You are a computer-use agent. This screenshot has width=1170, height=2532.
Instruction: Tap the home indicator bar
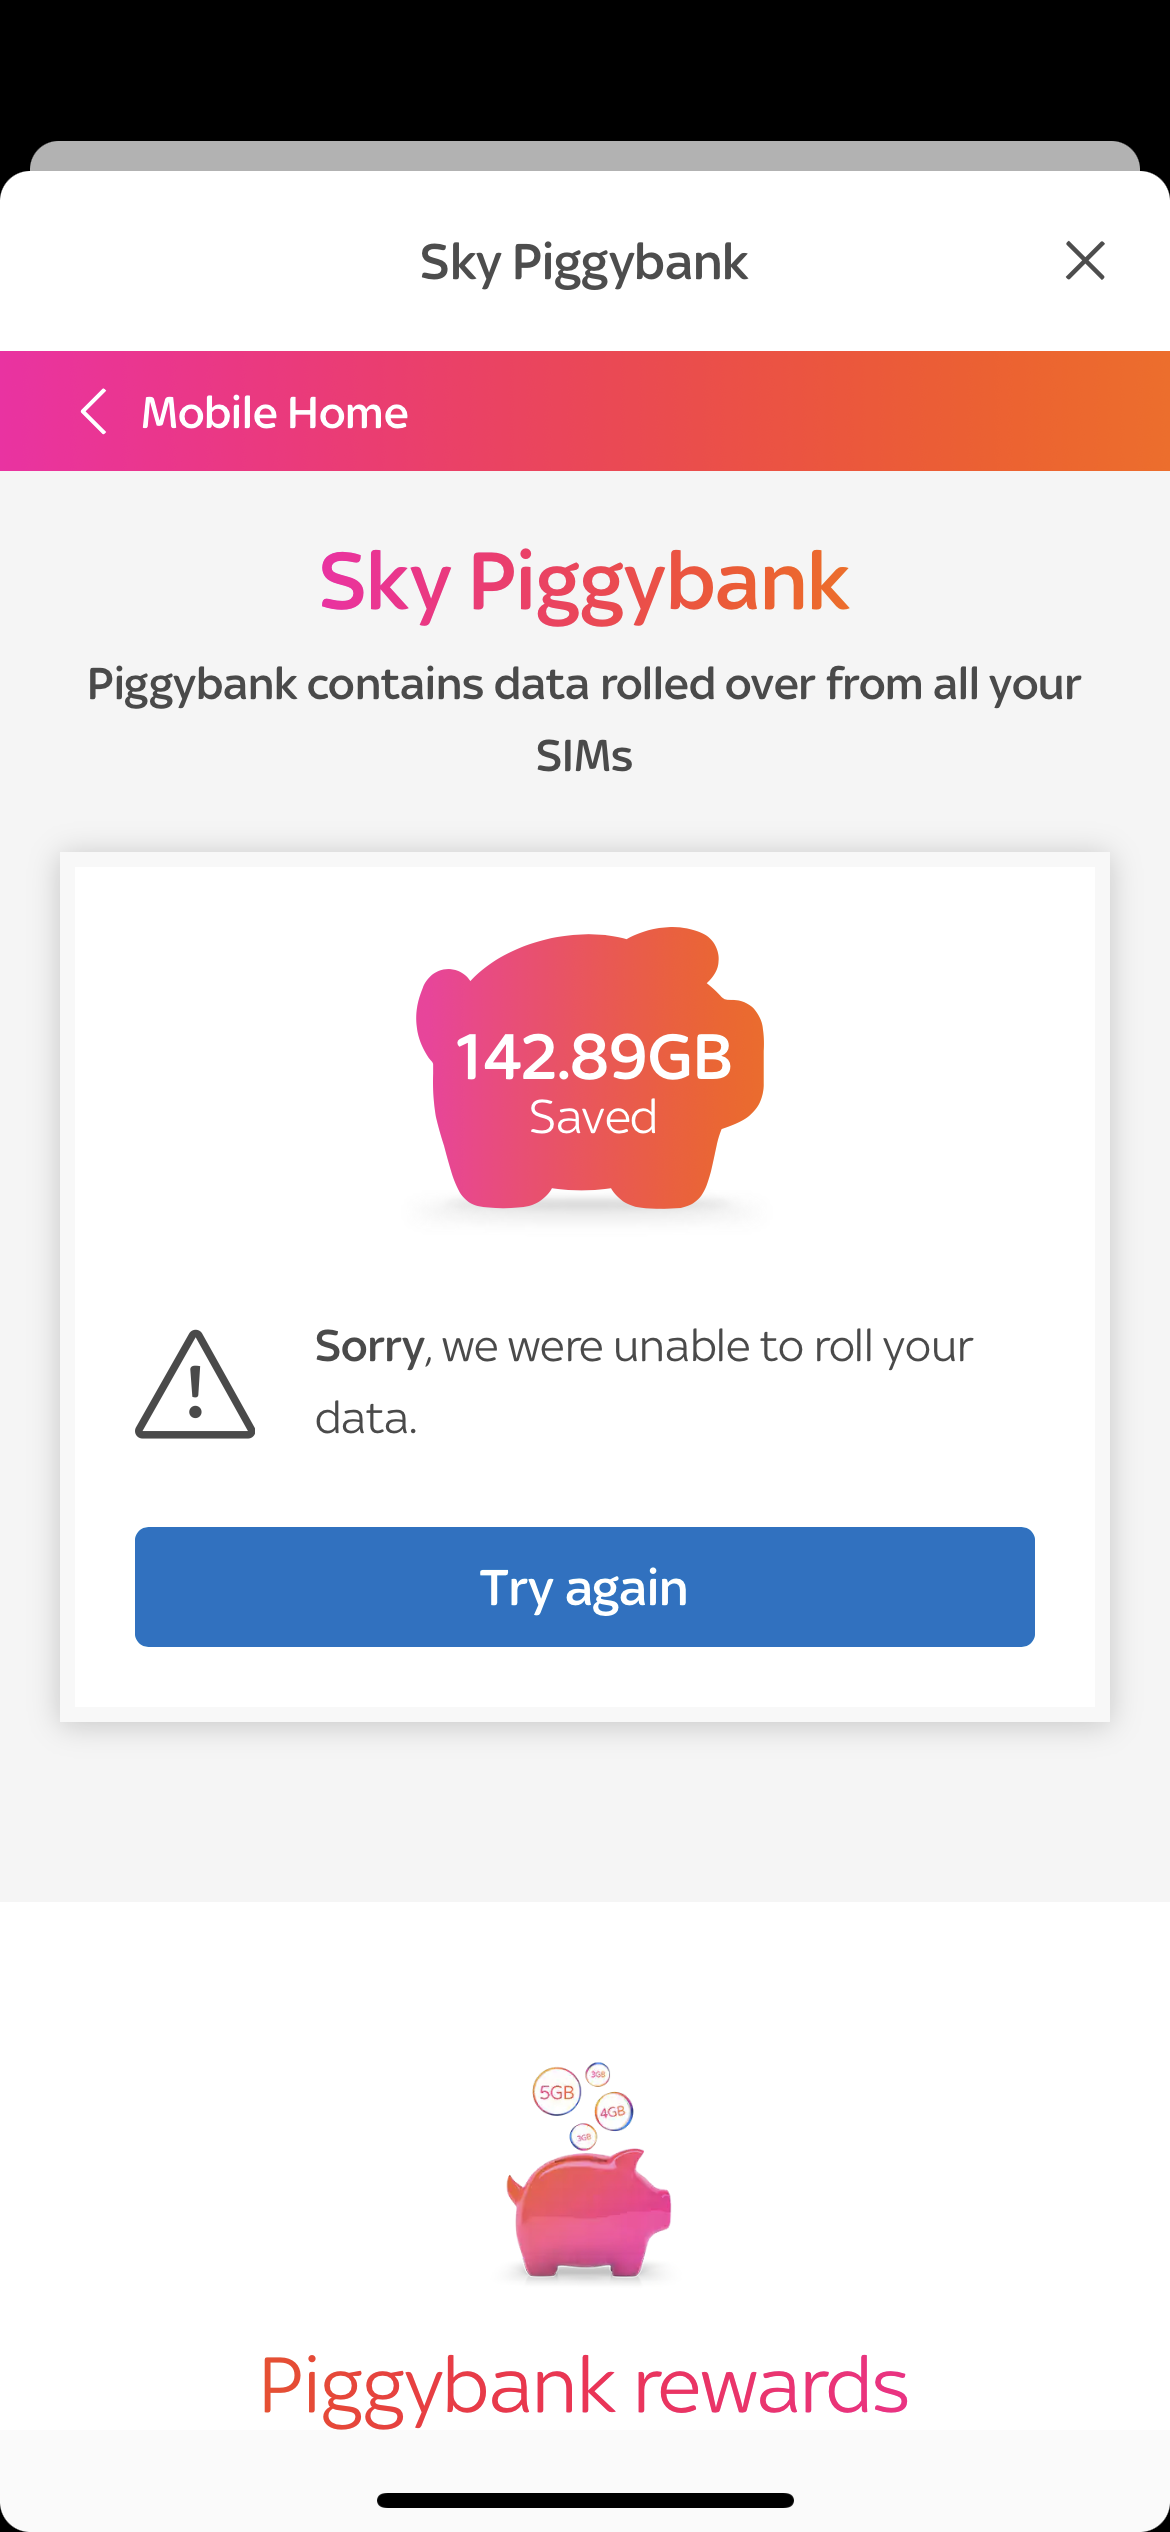[x=585, y=2500]
